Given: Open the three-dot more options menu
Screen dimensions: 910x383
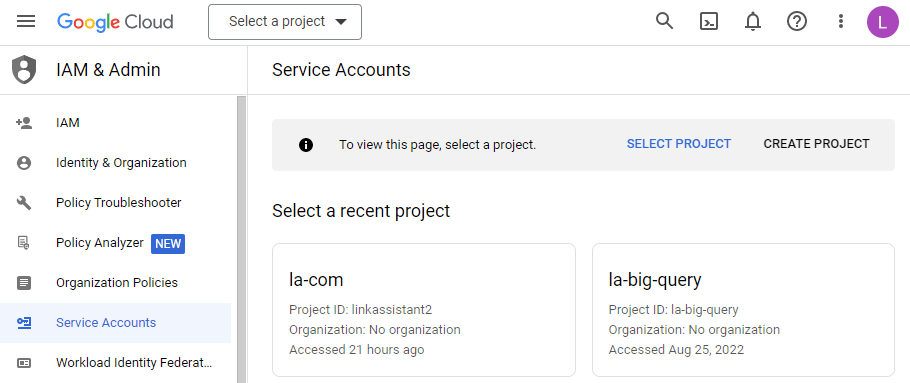Looking at the screenshot, I should click(x=840, y=21).
